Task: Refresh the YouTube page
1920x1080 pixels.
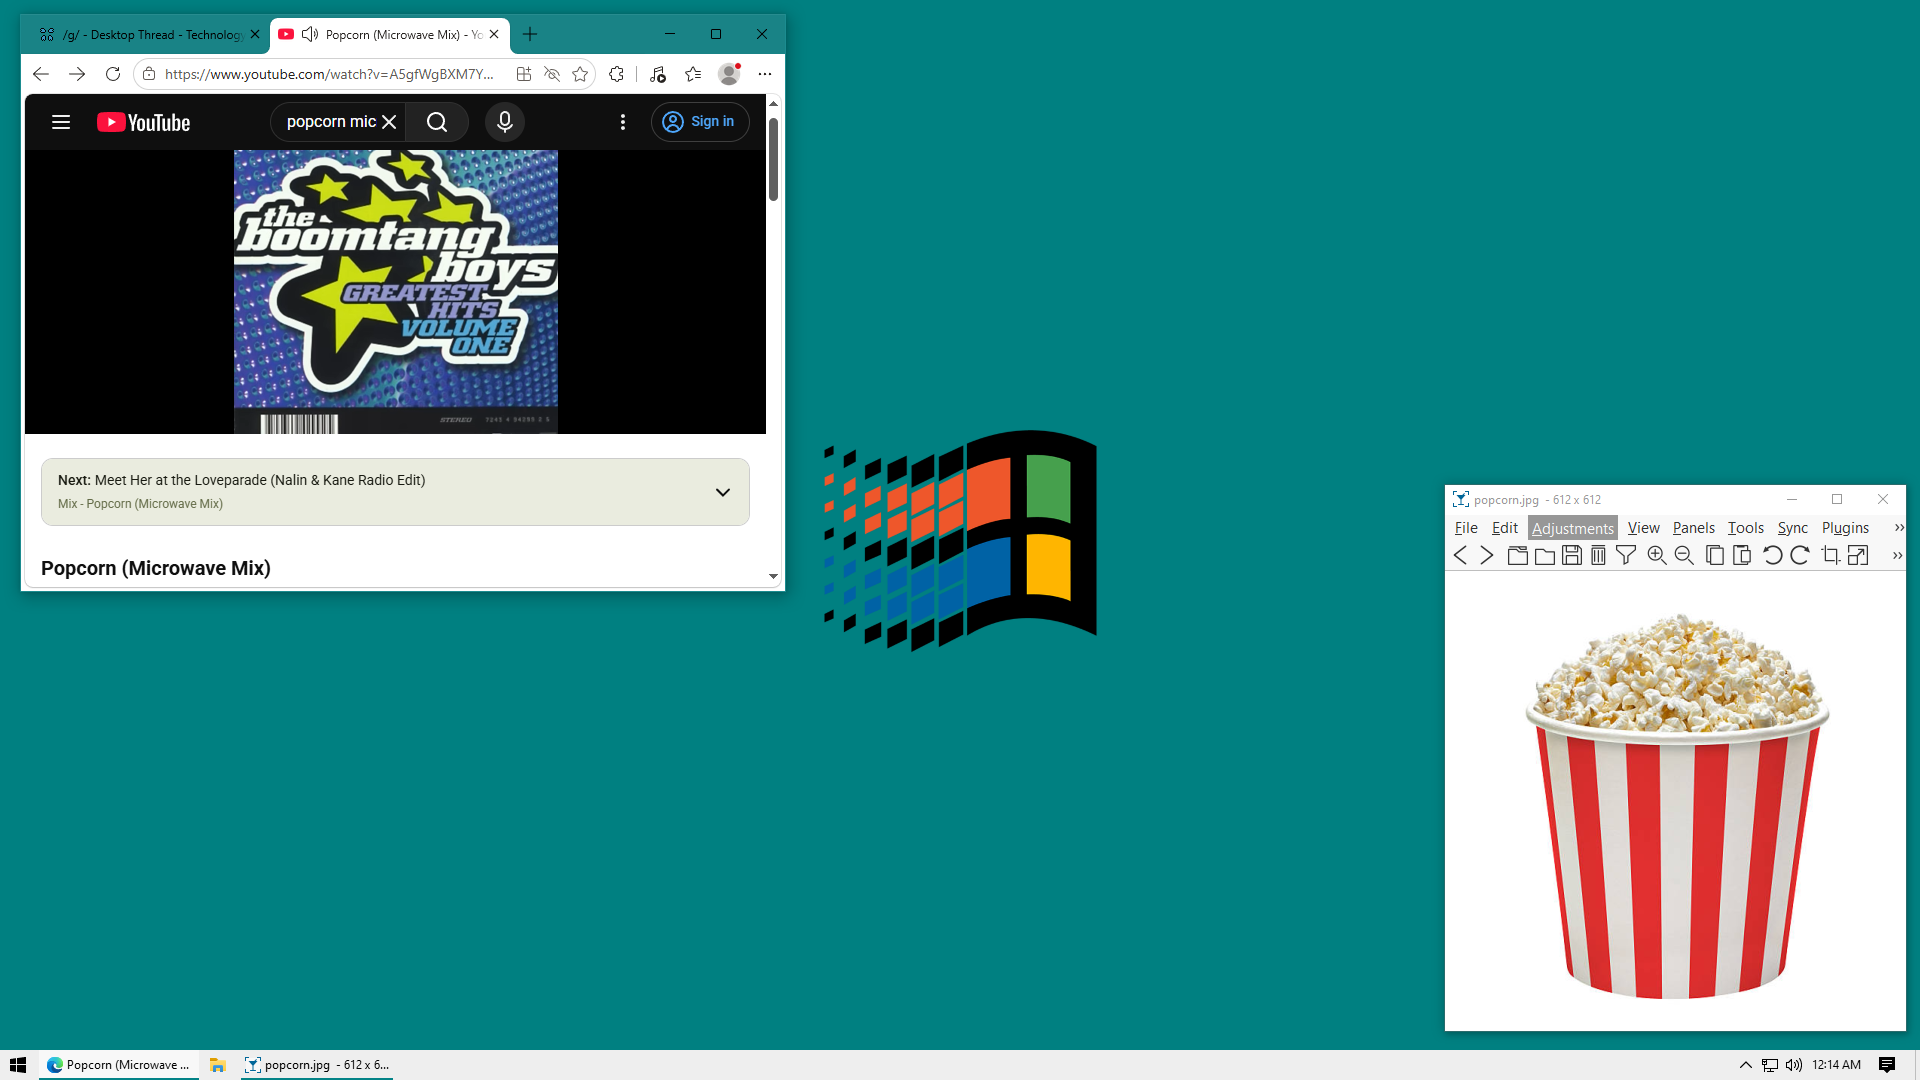Action: (x=113, y=74)
